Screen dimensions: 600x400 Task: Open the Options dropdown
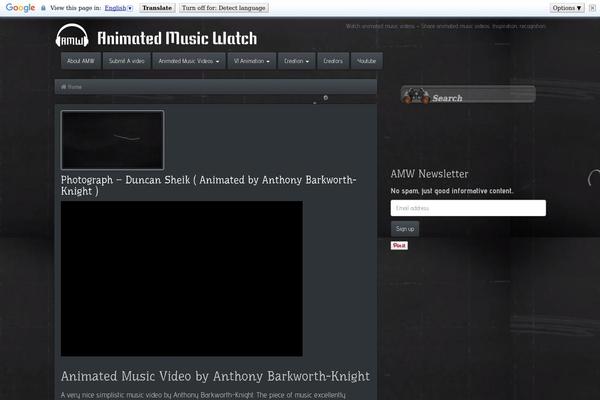567,8
